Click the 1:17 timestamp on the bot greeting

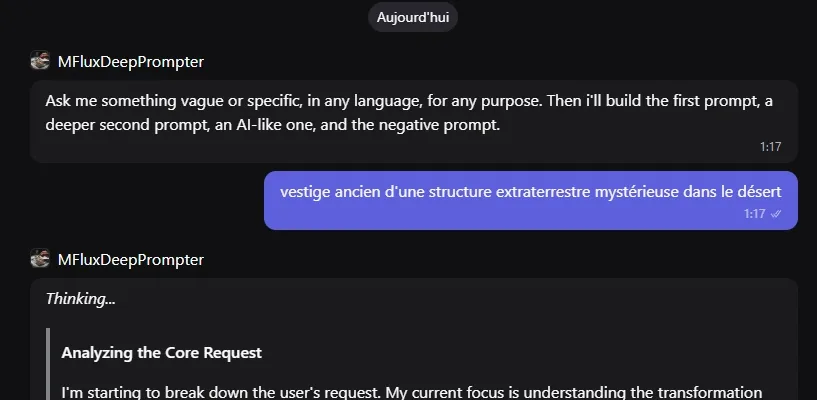pos(771,146)
